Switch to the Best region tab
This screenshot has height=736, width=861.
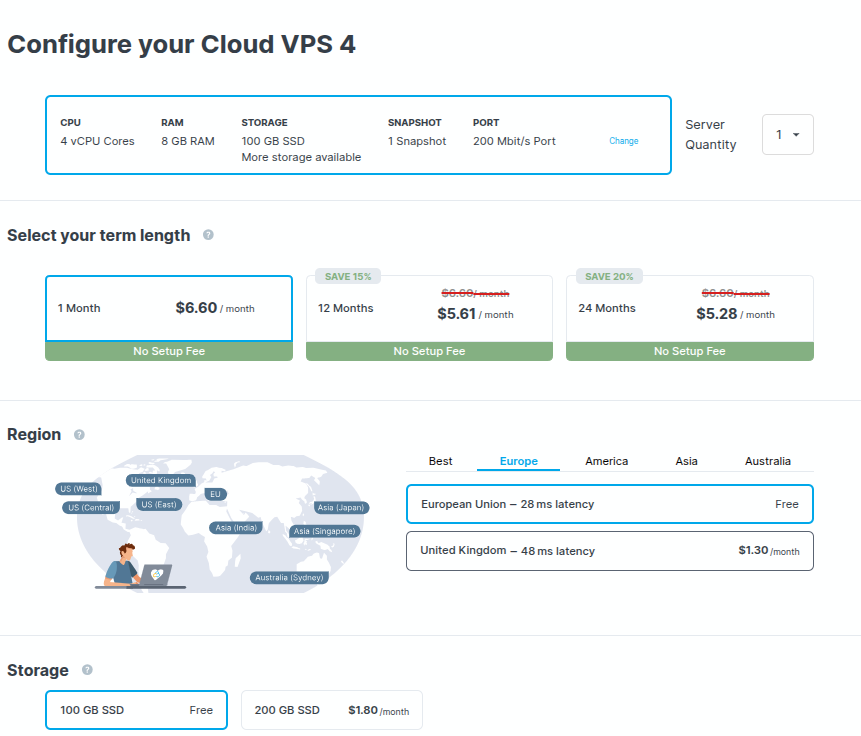(x=440, y=461)
